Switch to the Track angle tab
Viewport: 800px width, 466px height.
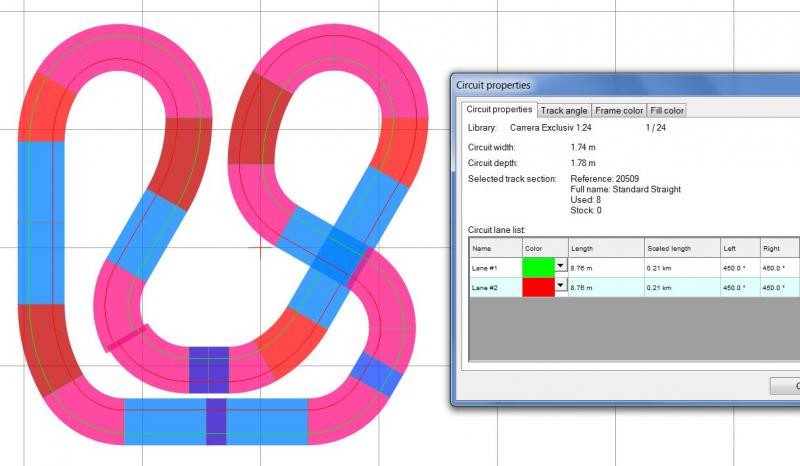pos(564,110)
